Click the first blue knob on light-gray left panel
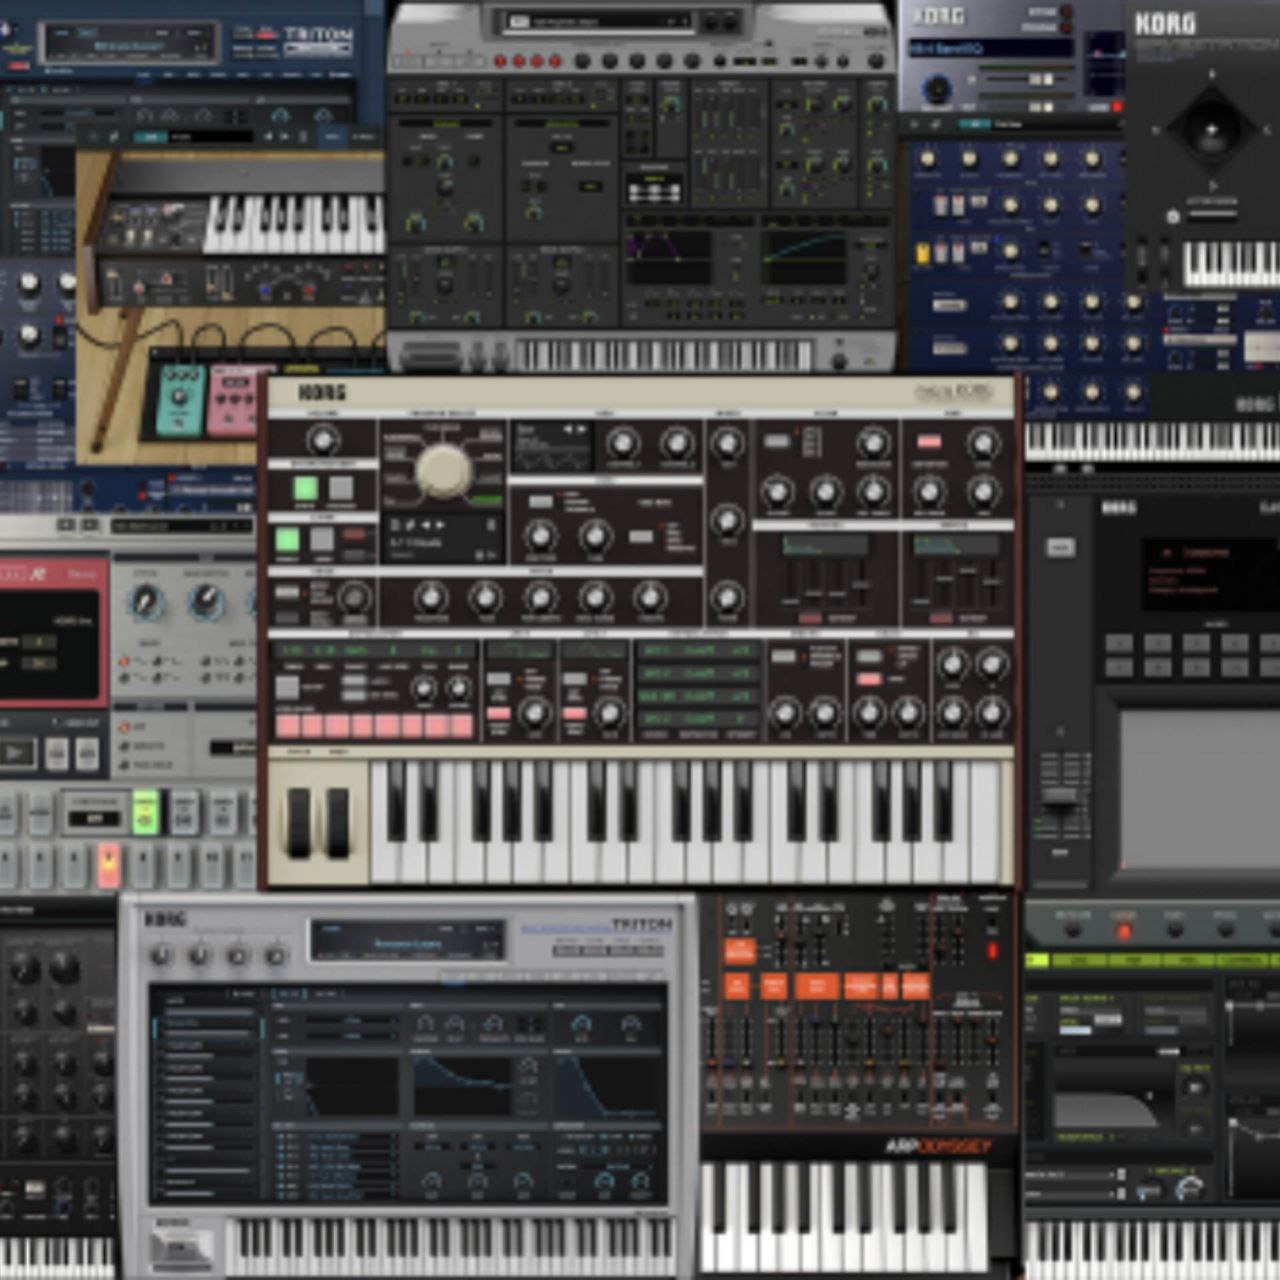 147,602
